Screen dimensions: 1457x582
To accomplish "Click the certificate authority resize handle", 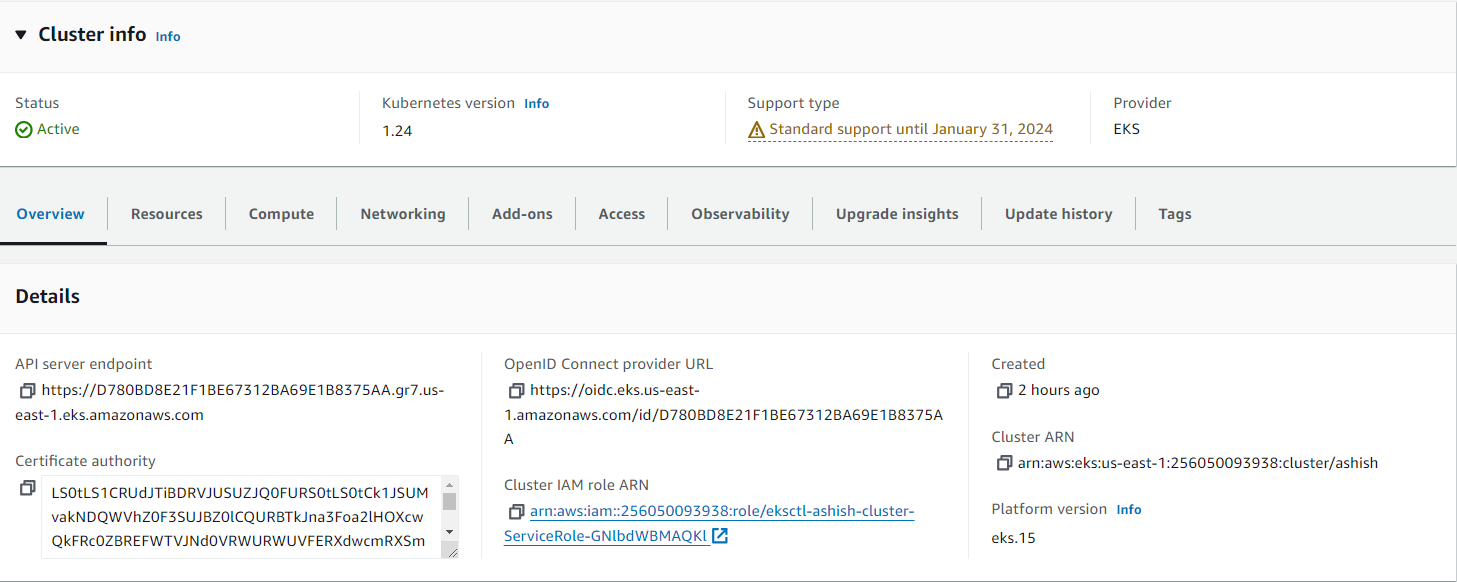I will click(x=452, y=550).
